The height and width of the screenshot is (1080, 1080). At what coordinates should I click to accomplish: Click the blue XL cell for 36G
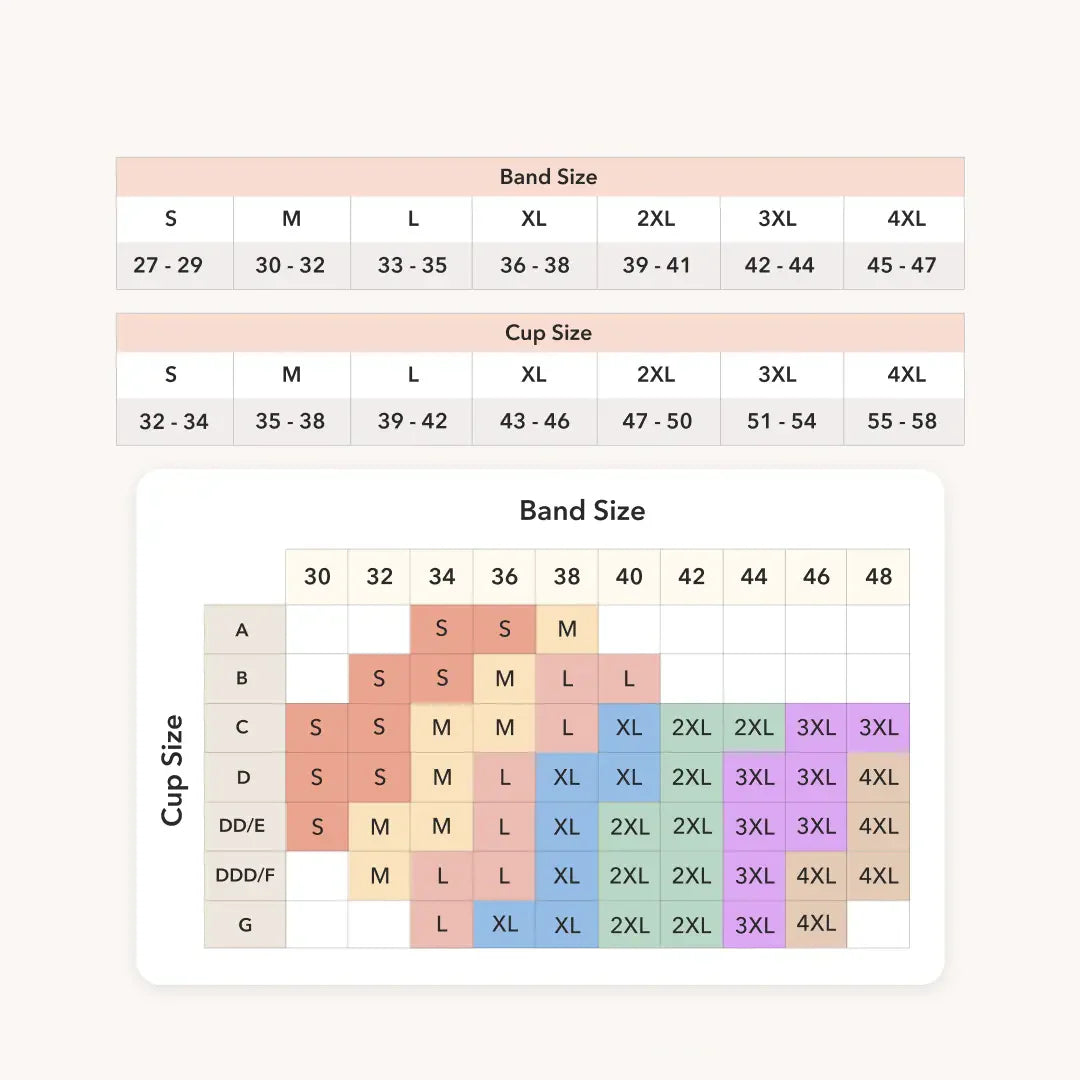(x=504, y=924)
